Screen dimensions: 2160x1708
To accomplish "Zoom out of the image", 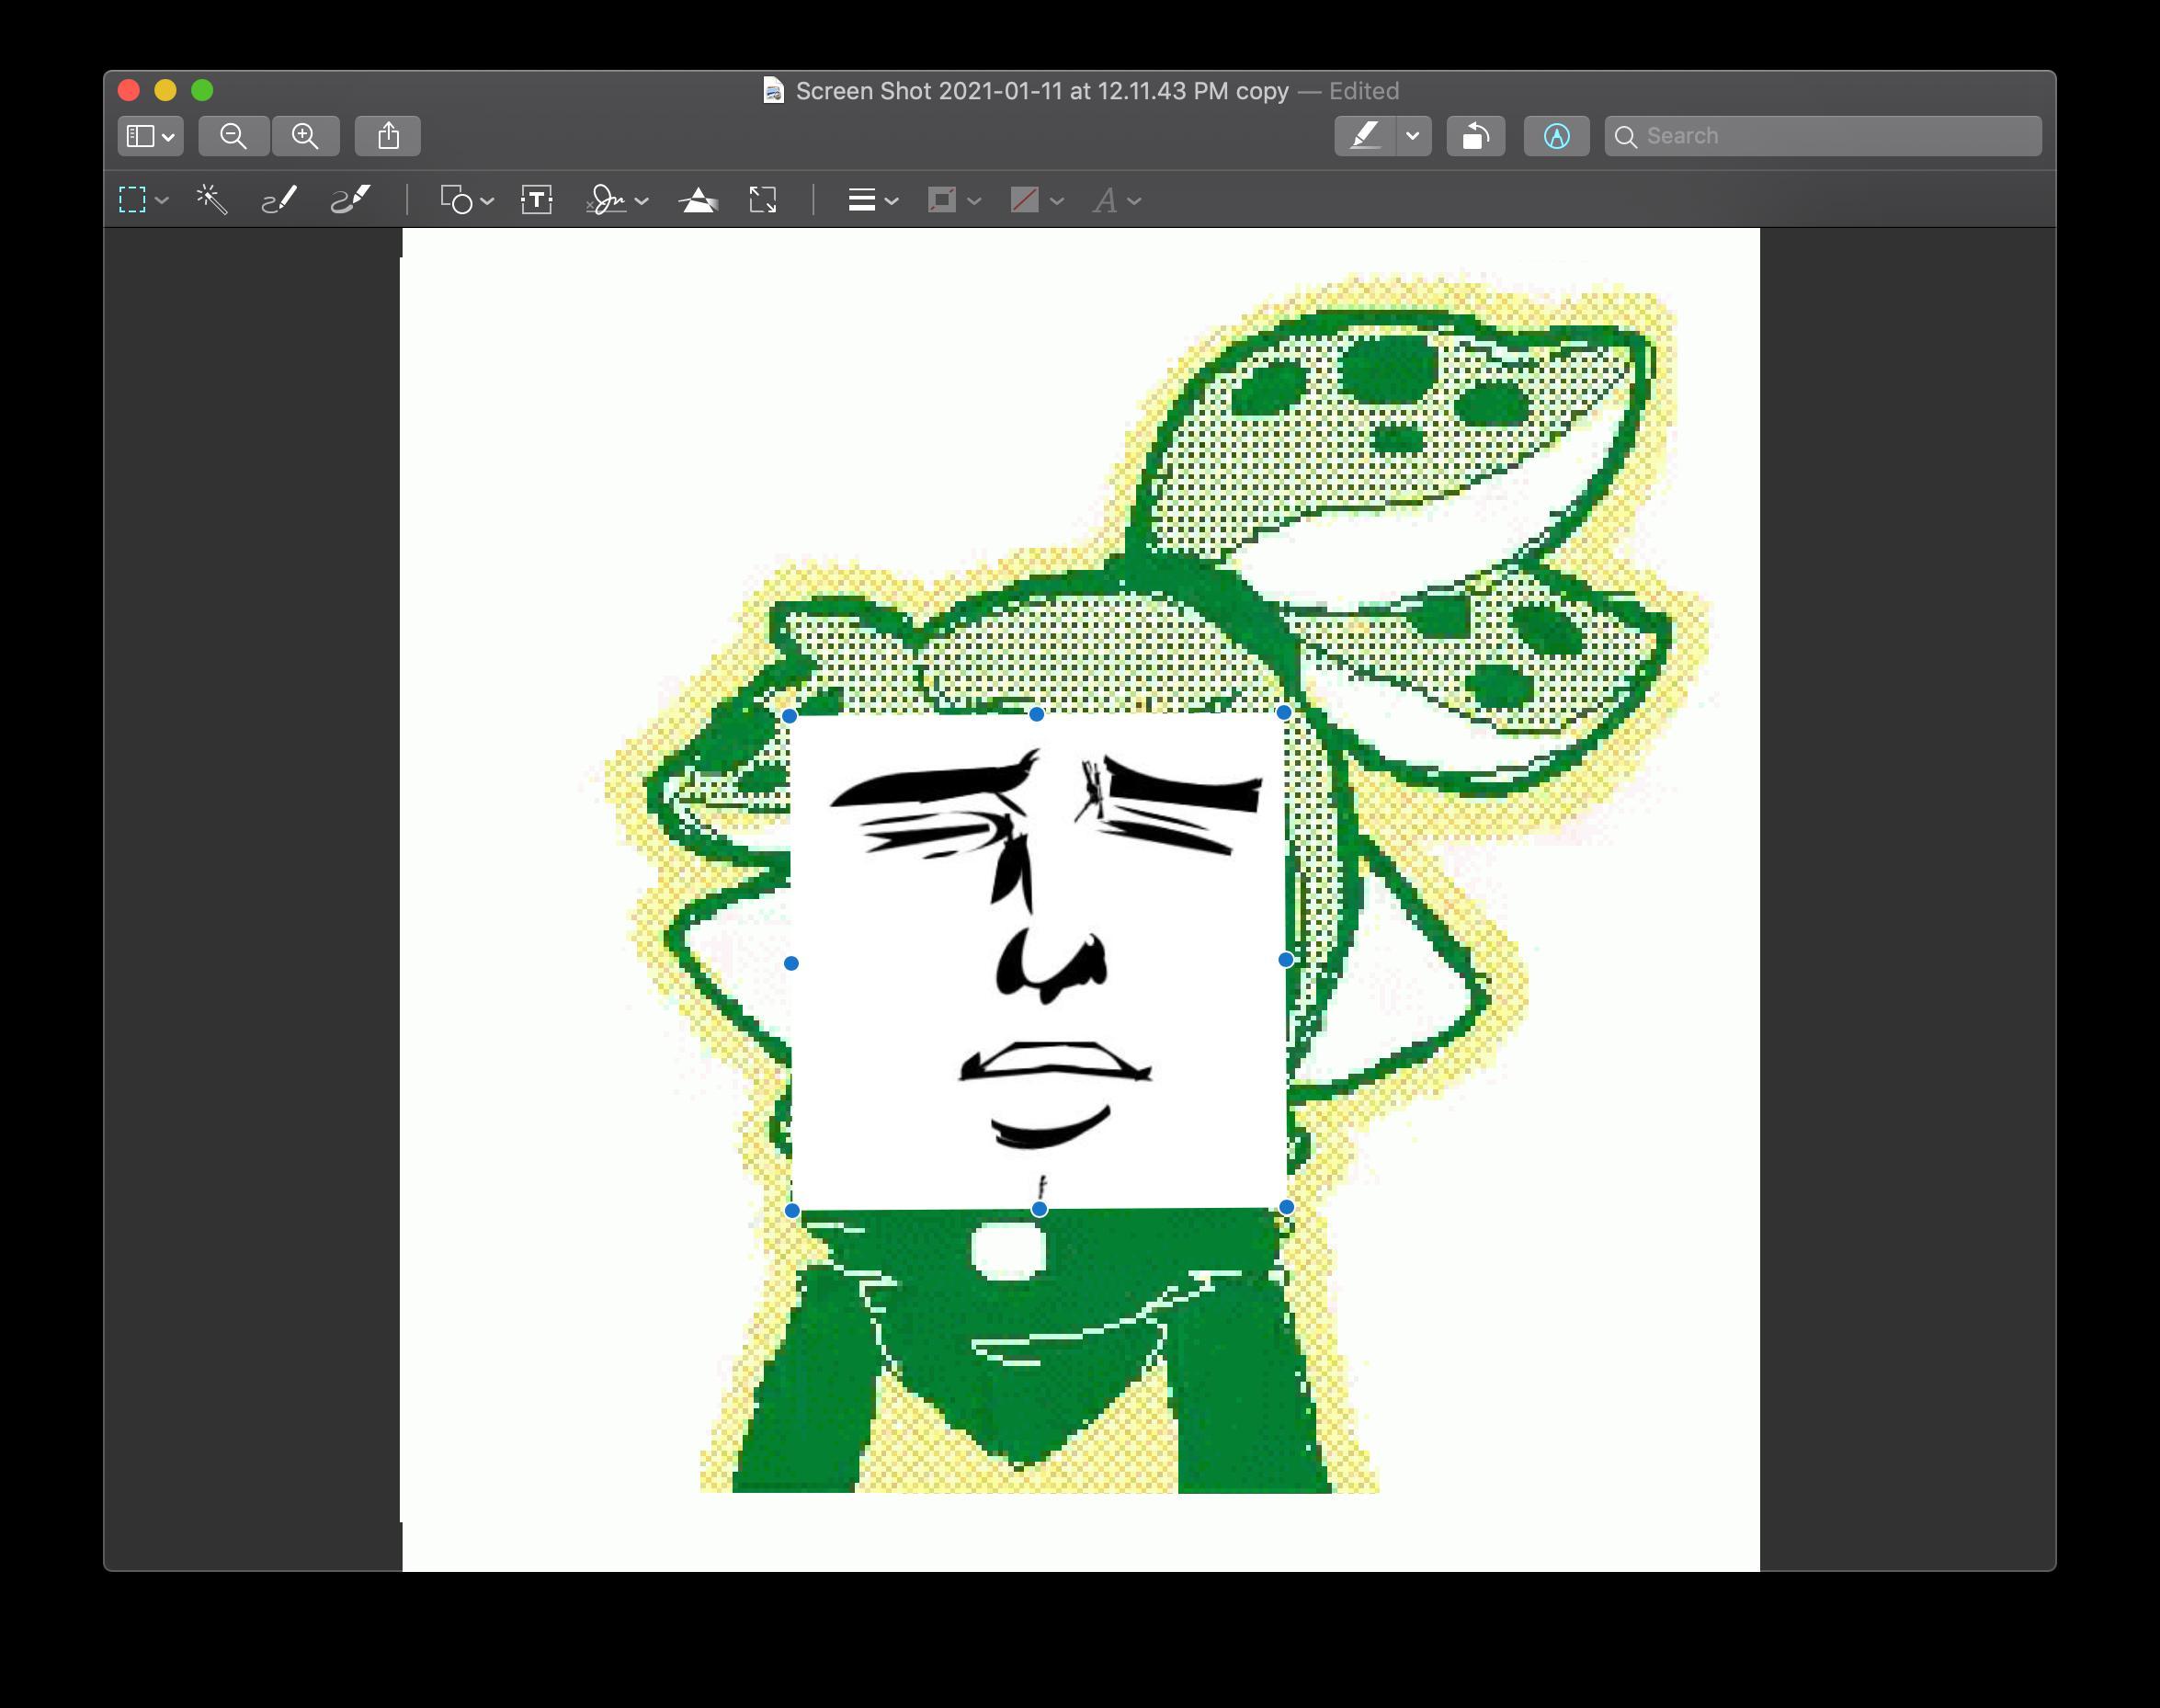I will (x=234, y=136).
